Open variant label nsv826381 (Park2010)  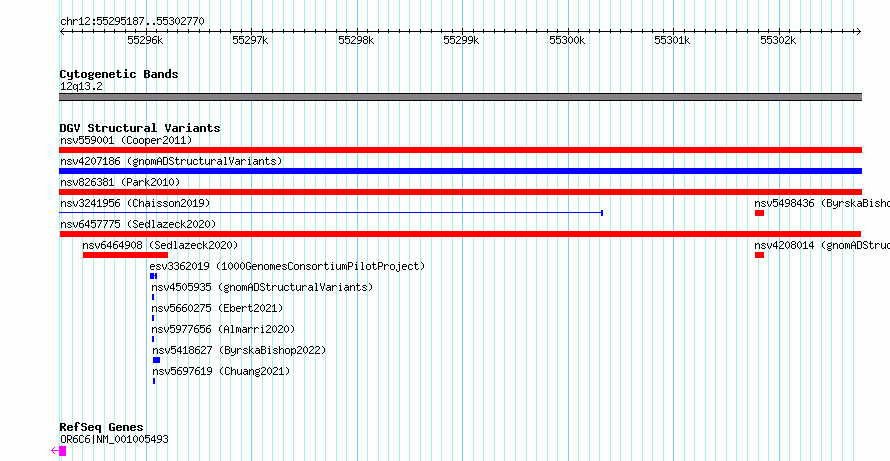tap(120, 182)
